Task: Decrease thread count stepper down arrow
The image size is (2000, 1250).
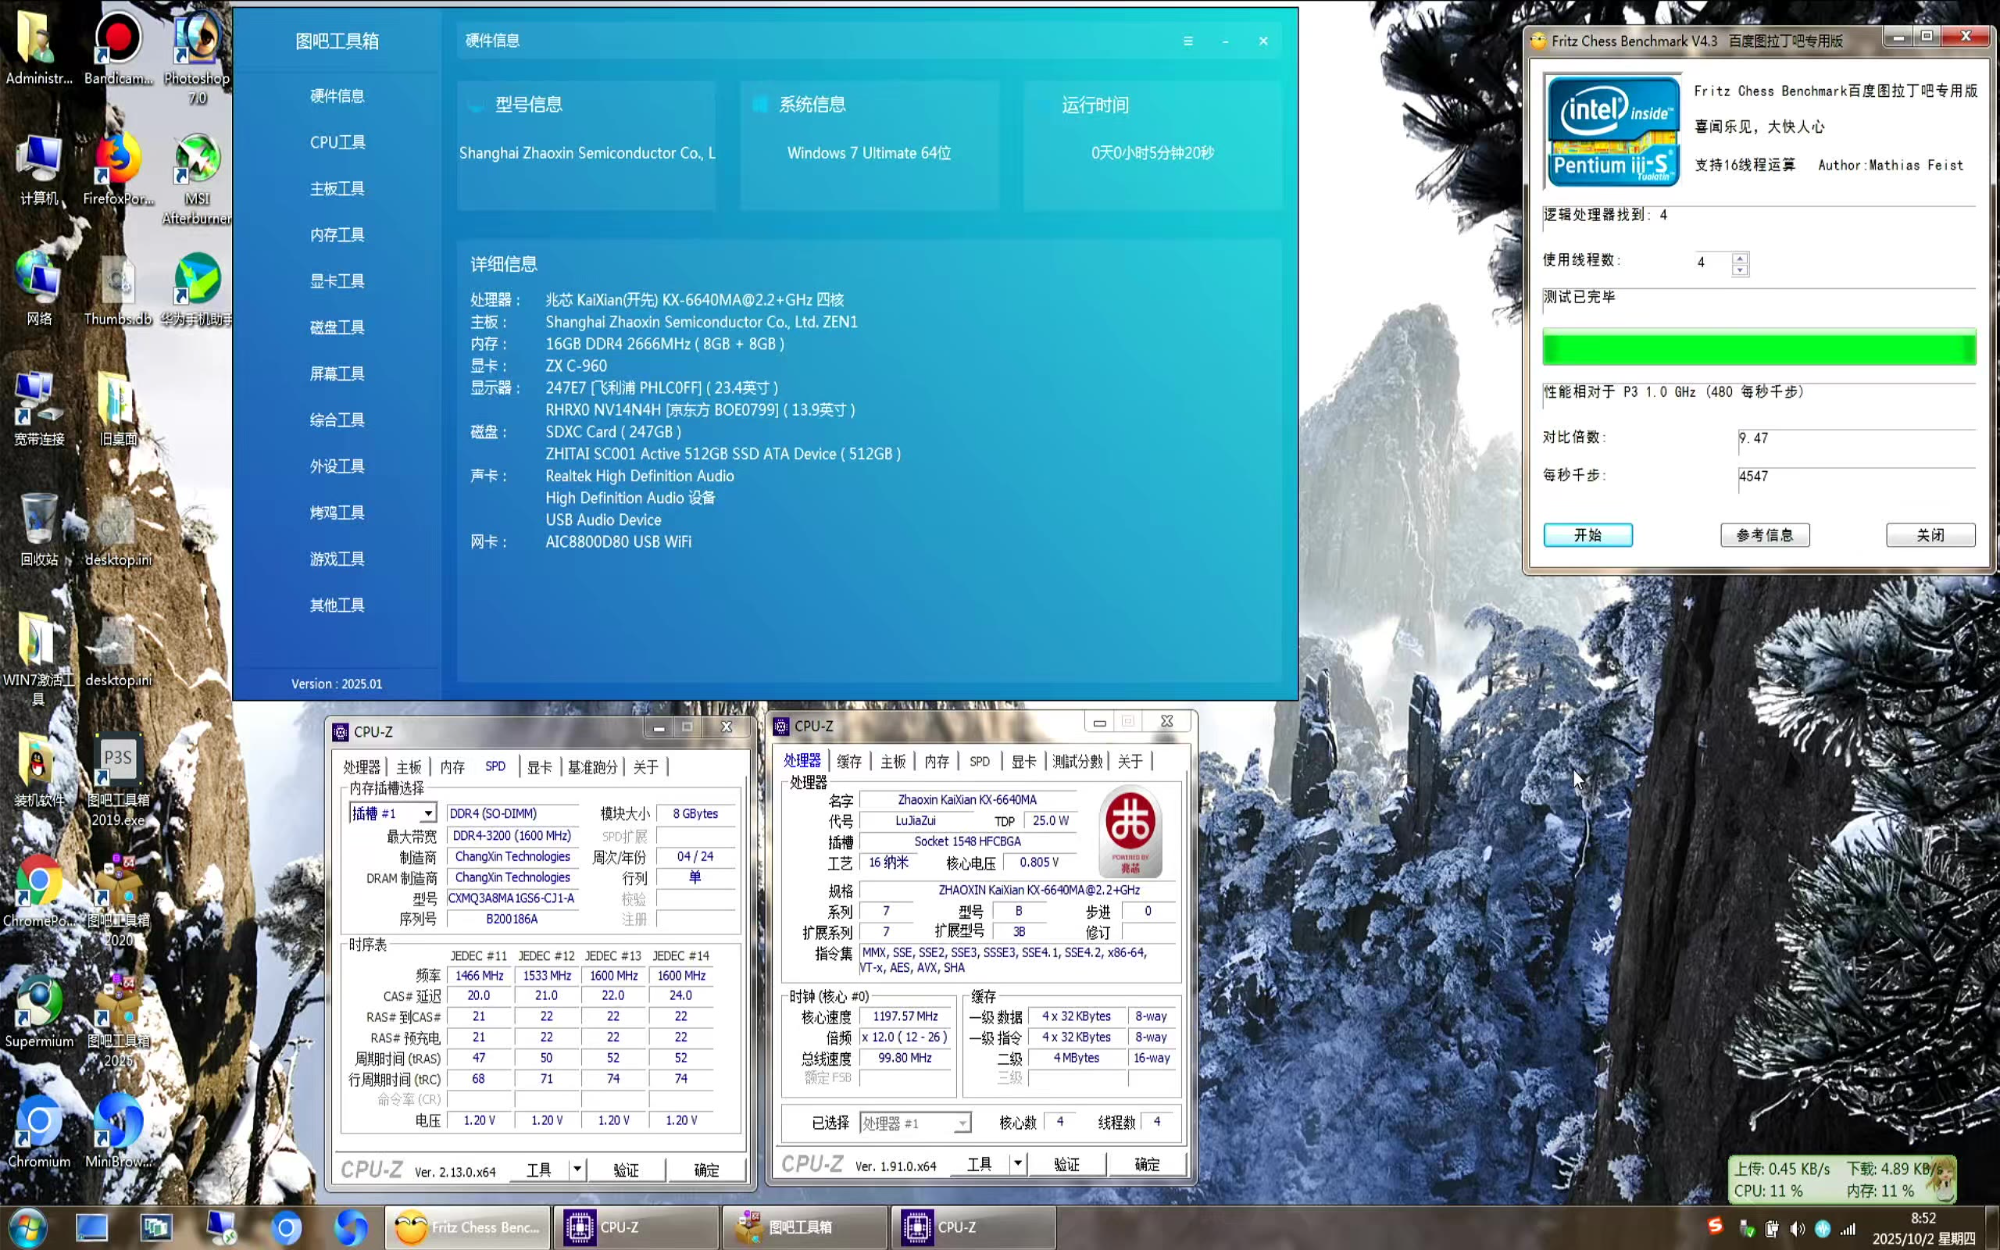Action: pos(1740,270)
